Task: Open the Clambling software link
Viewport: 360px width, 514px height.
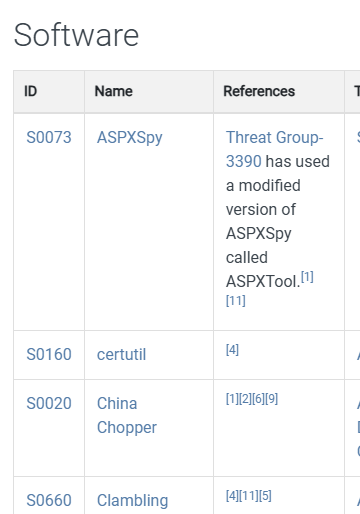Action: [132, 501]
